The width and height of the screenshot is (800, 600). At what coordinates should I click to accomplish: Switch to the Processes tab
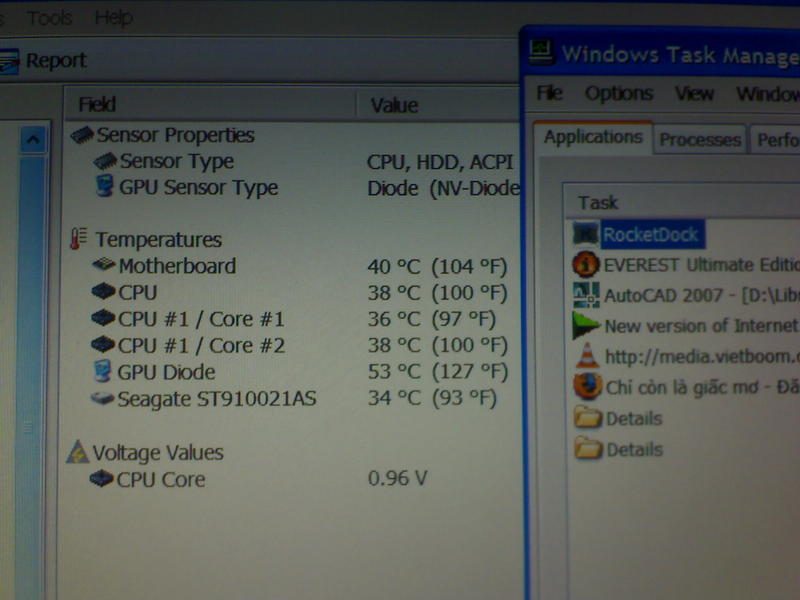pos(700,140)
